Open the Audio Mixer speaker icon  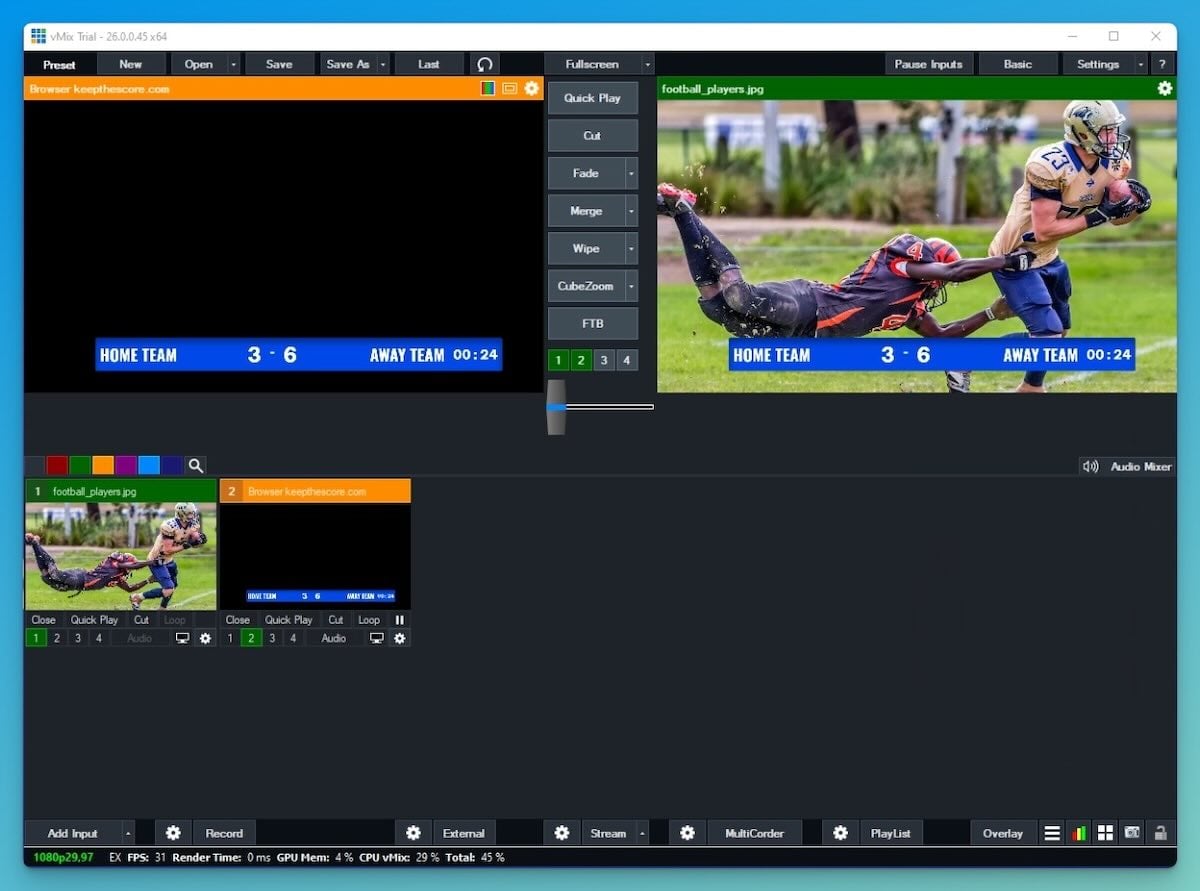[1092, 465]
